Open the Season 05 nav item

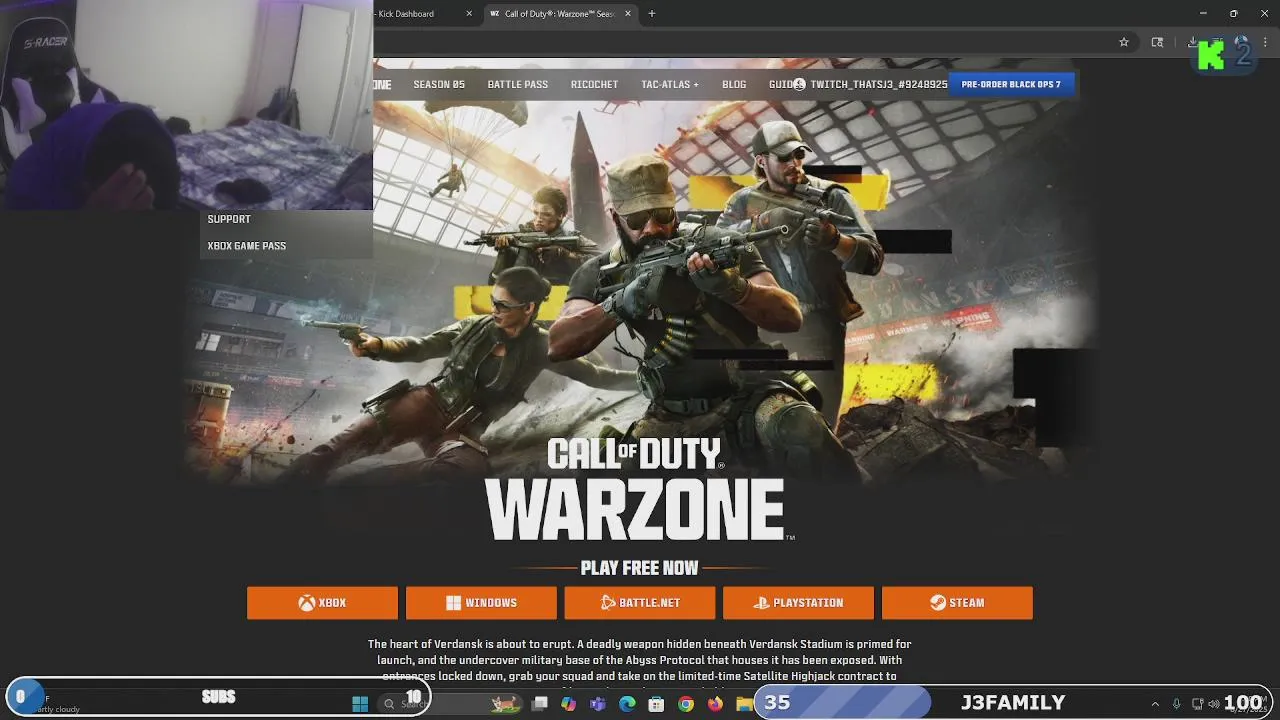click(439, 85)
